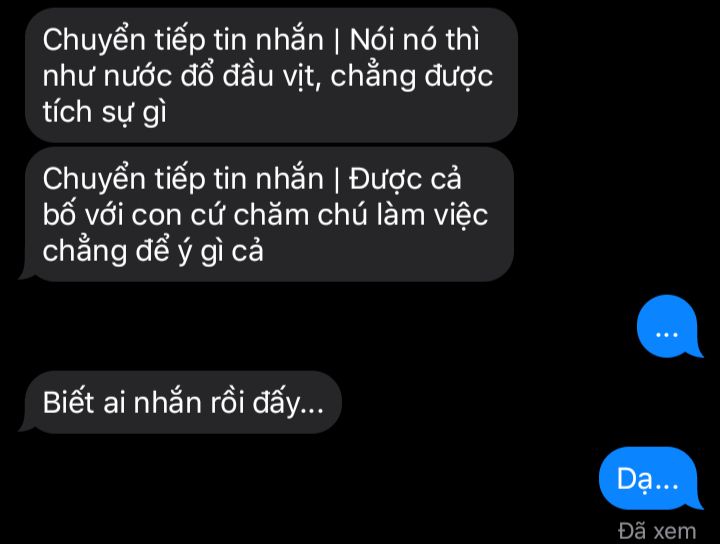
Task: Click the words "chẳng được" in first bubble
Action: coord(411,77)
